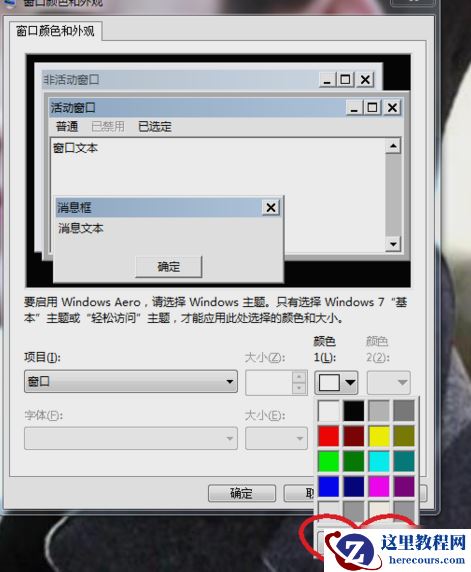Select the bright blue swatch
Screen dimensions: 471x572
[329, 487]
